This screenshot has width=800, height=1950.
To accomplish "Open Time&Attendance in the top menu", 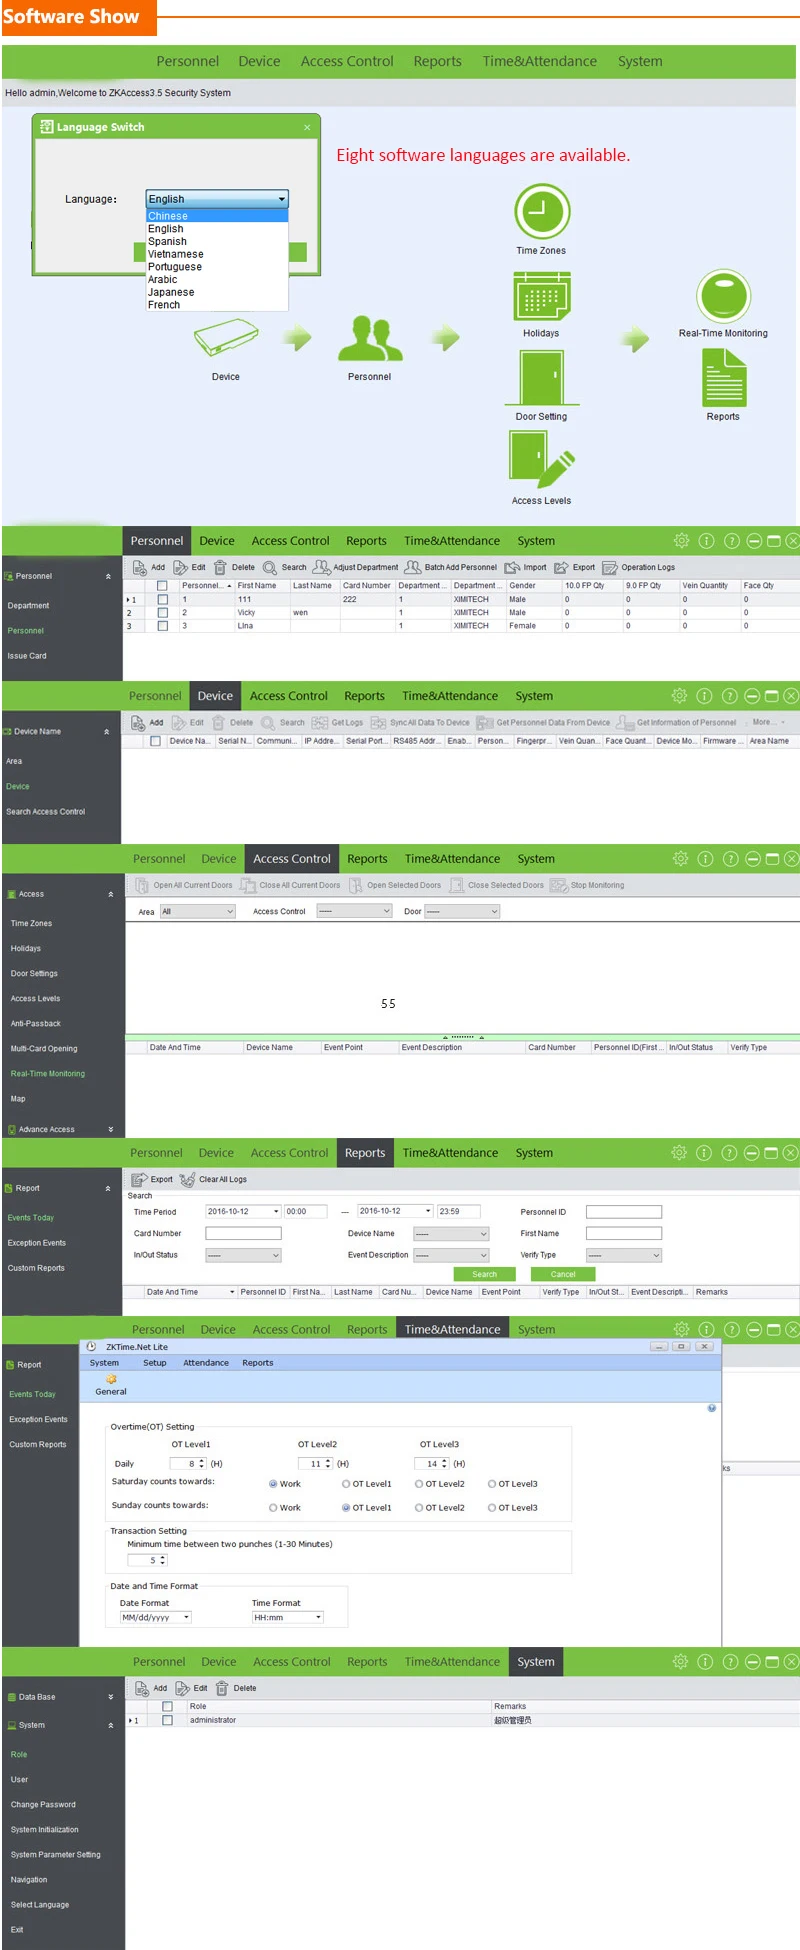I will pyautogui.click(x=540, y=61).
